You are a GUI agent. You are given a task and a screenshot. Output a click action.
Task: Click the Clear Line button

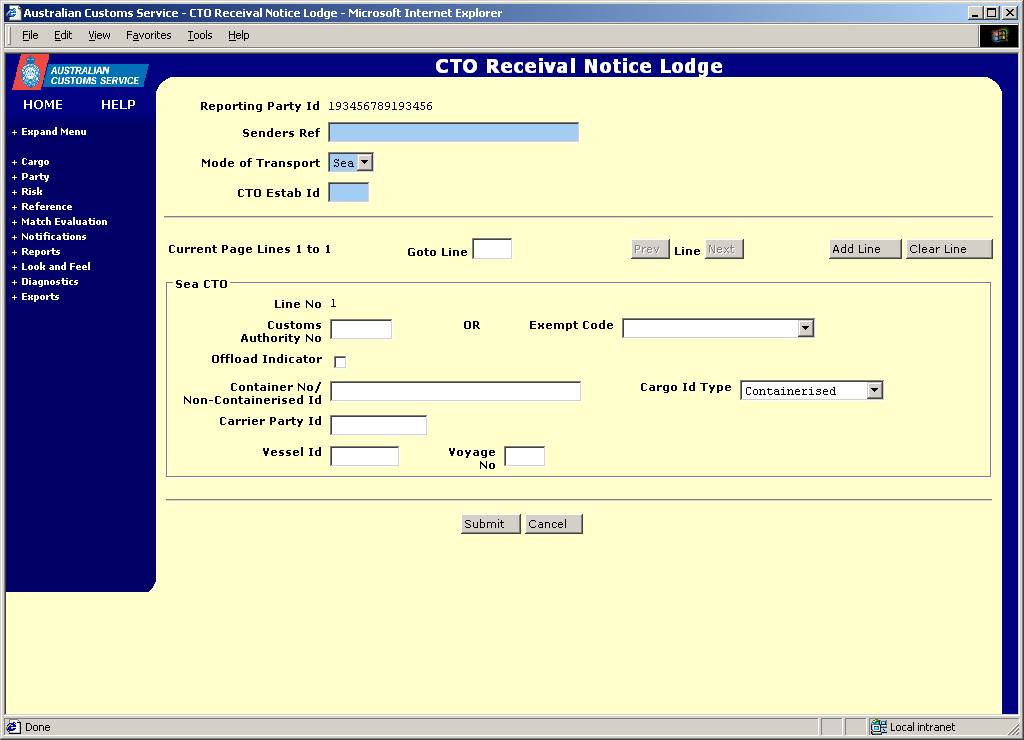tap(948, 249)
